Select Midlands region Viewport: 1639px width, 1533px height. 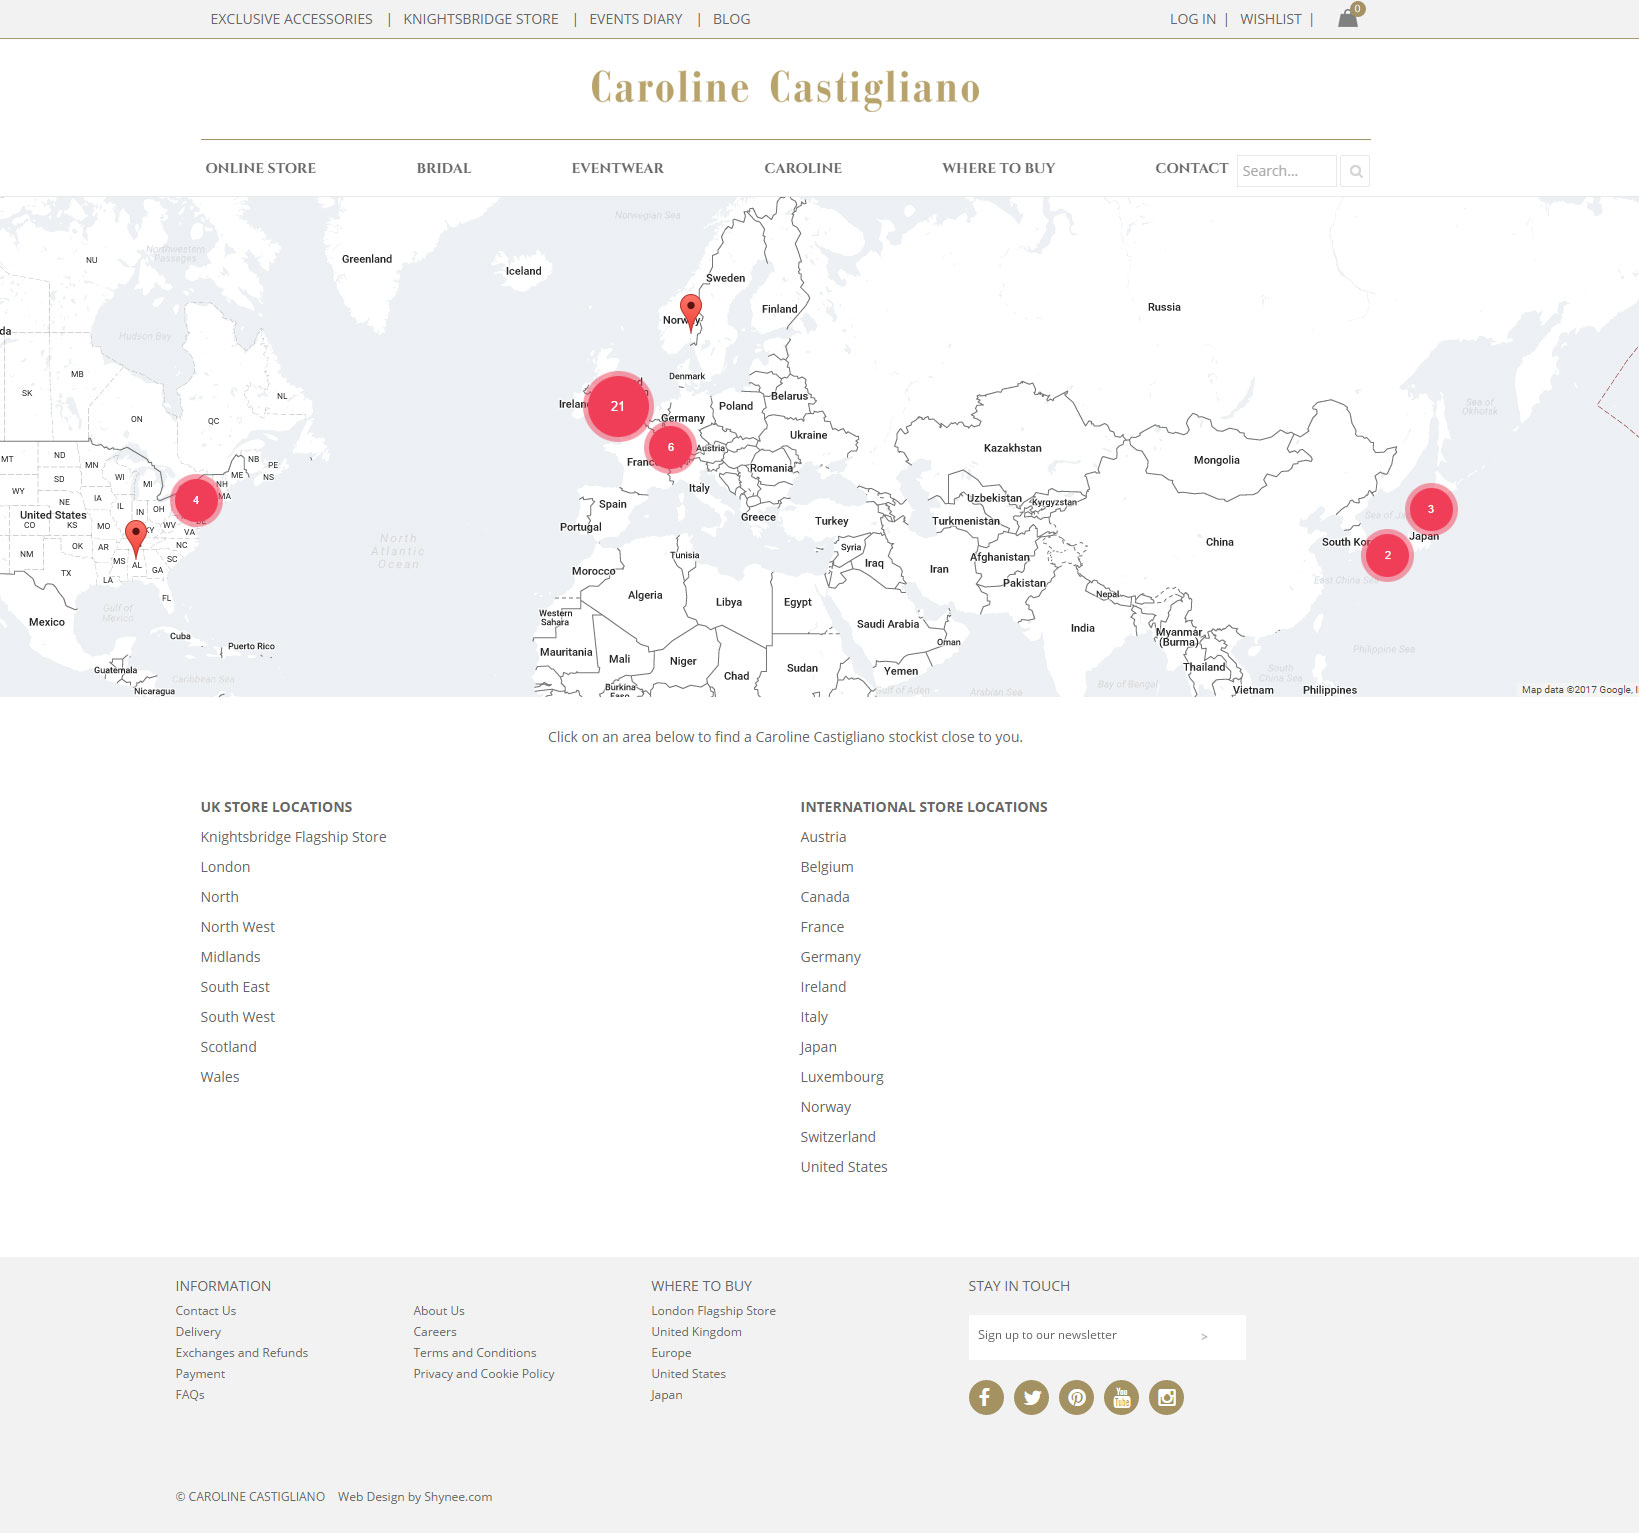tap(230, 957)
